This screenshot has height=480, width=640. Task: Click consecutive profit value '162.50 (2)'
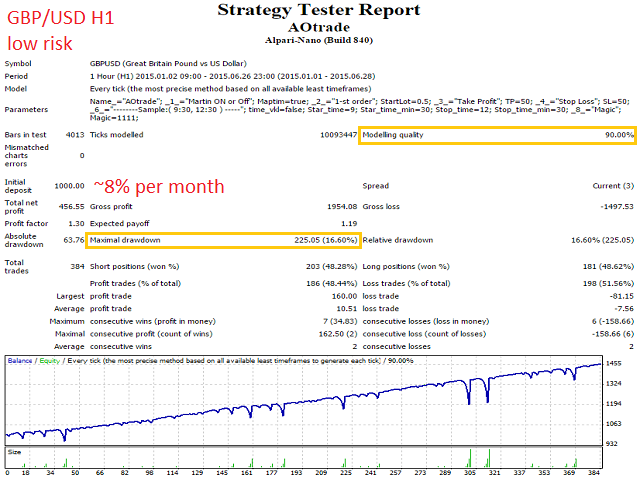338,334
